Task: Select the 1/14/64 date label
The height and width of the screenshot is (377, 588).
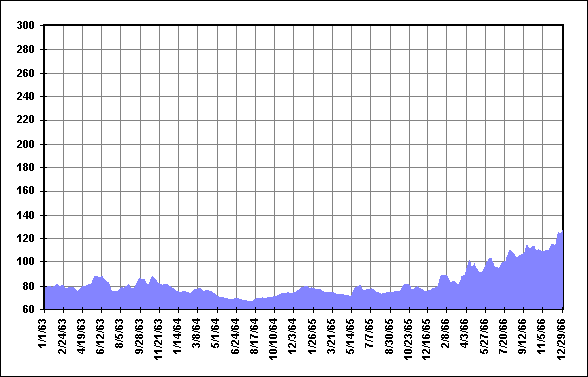Action: (177, 336)
